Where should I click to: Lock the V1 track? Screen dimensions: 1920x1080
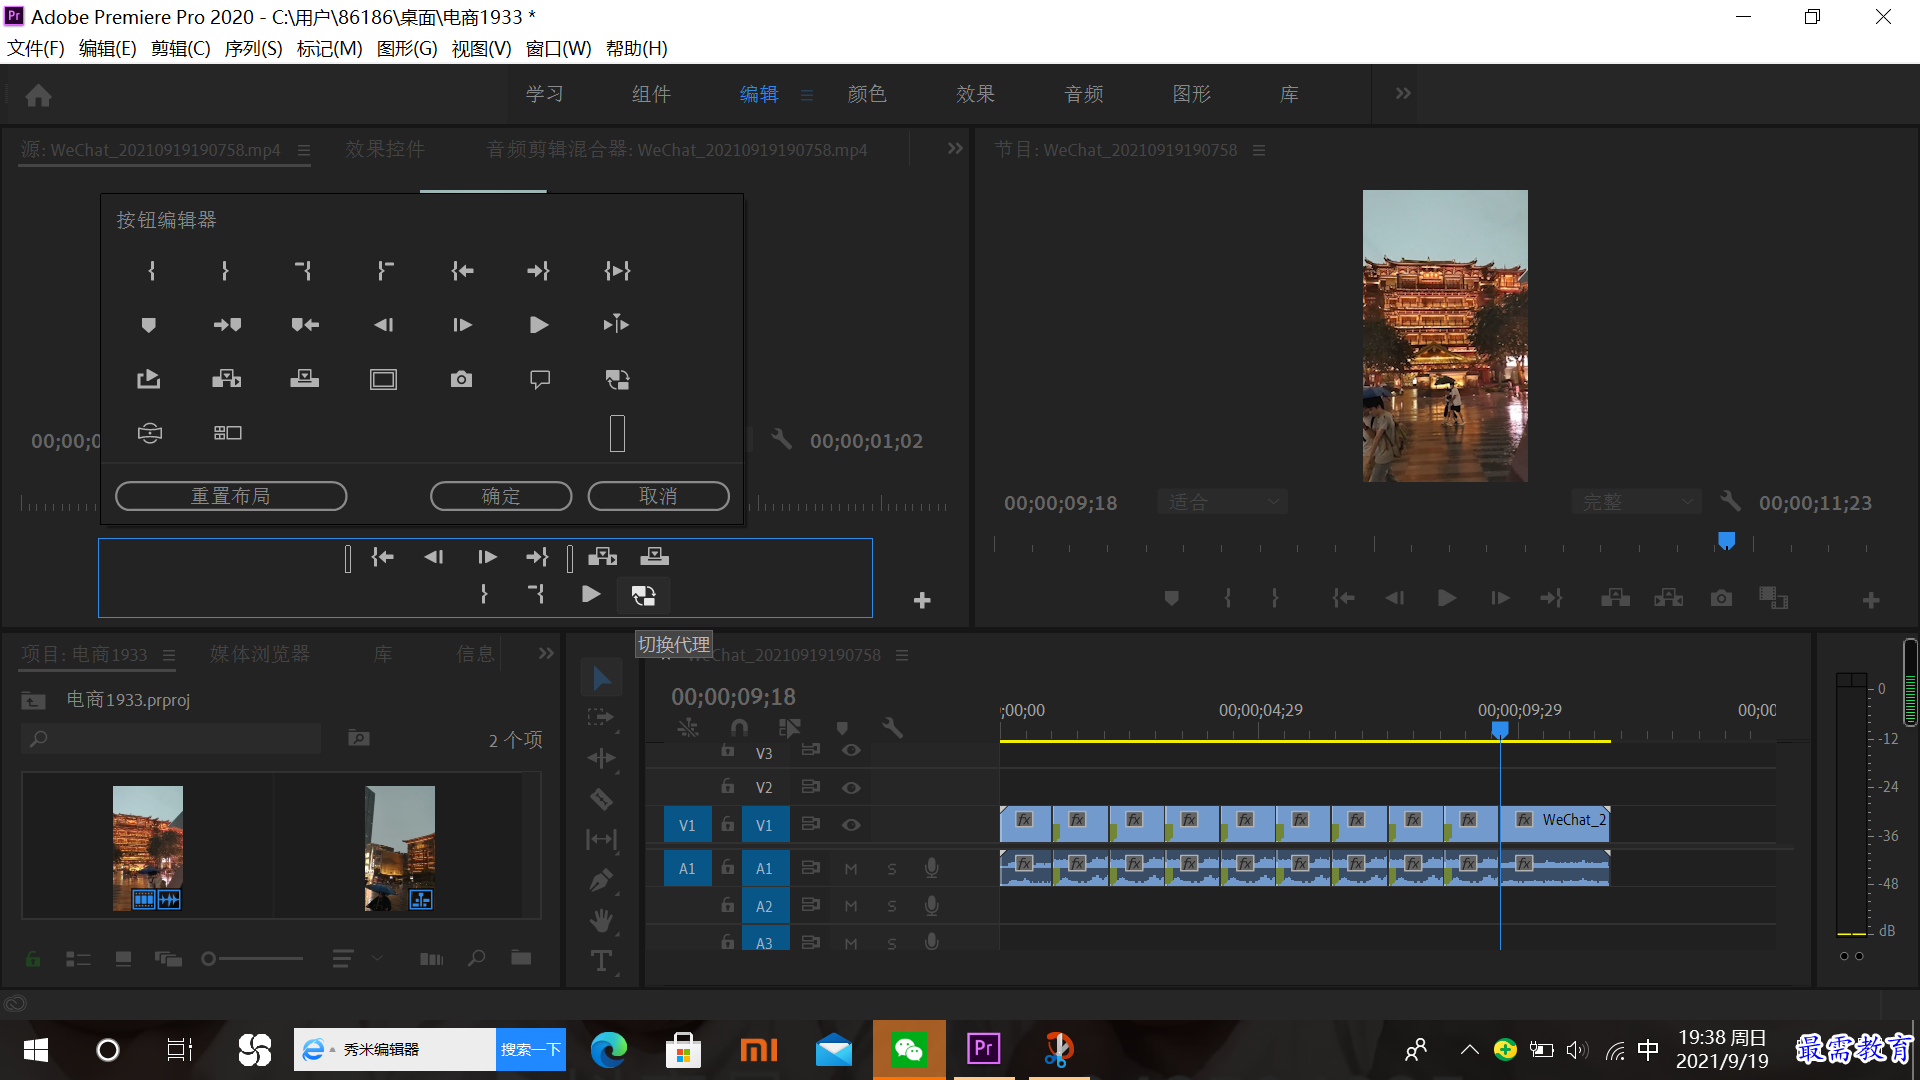coord(728,825)
